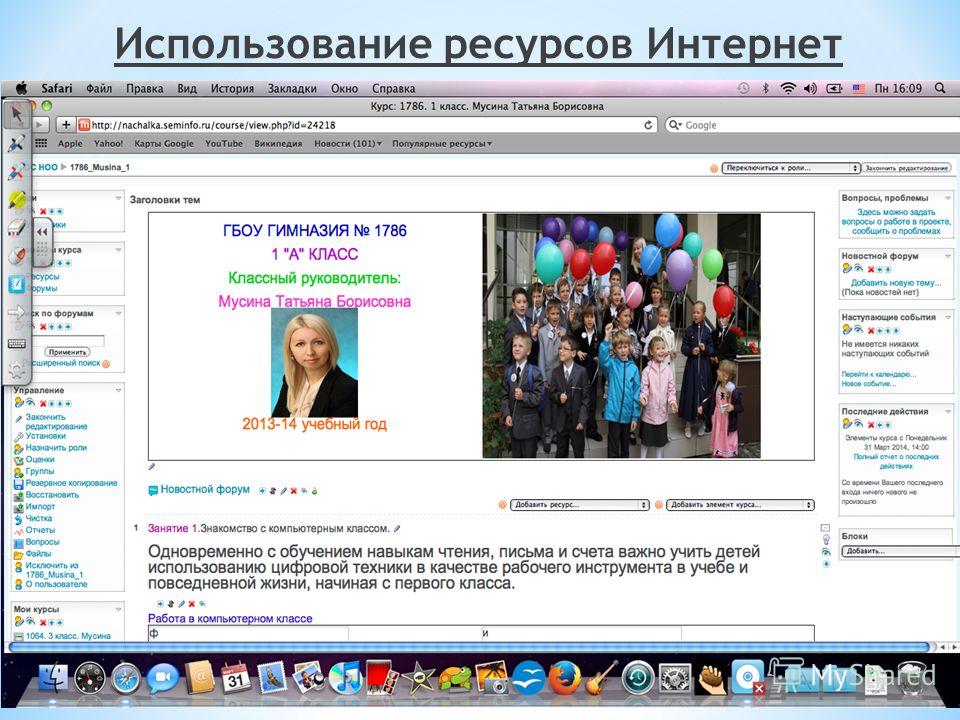Reload the page with the refresh icon

tap(648, 125)
